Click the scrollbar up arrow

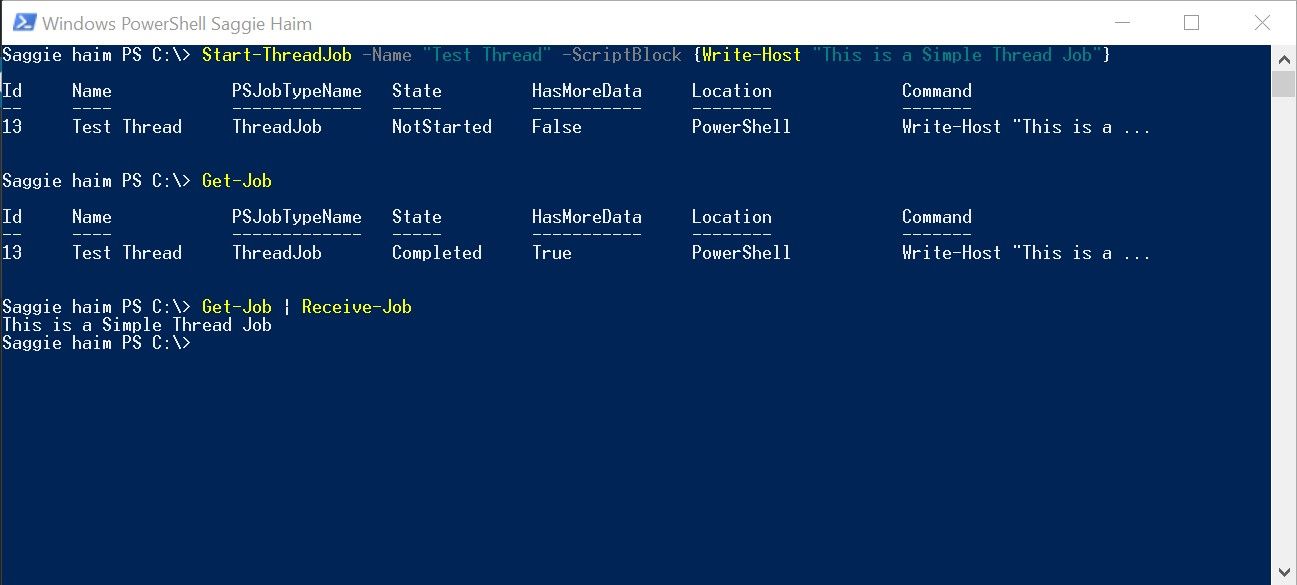coord(1284,56)
